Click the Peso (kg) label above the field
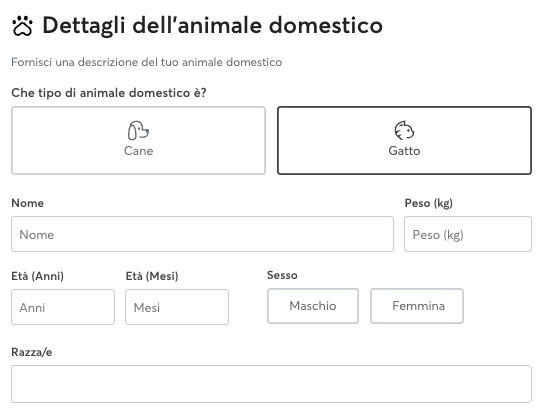Viewport: 551px width, 413px height. (429, 204)
